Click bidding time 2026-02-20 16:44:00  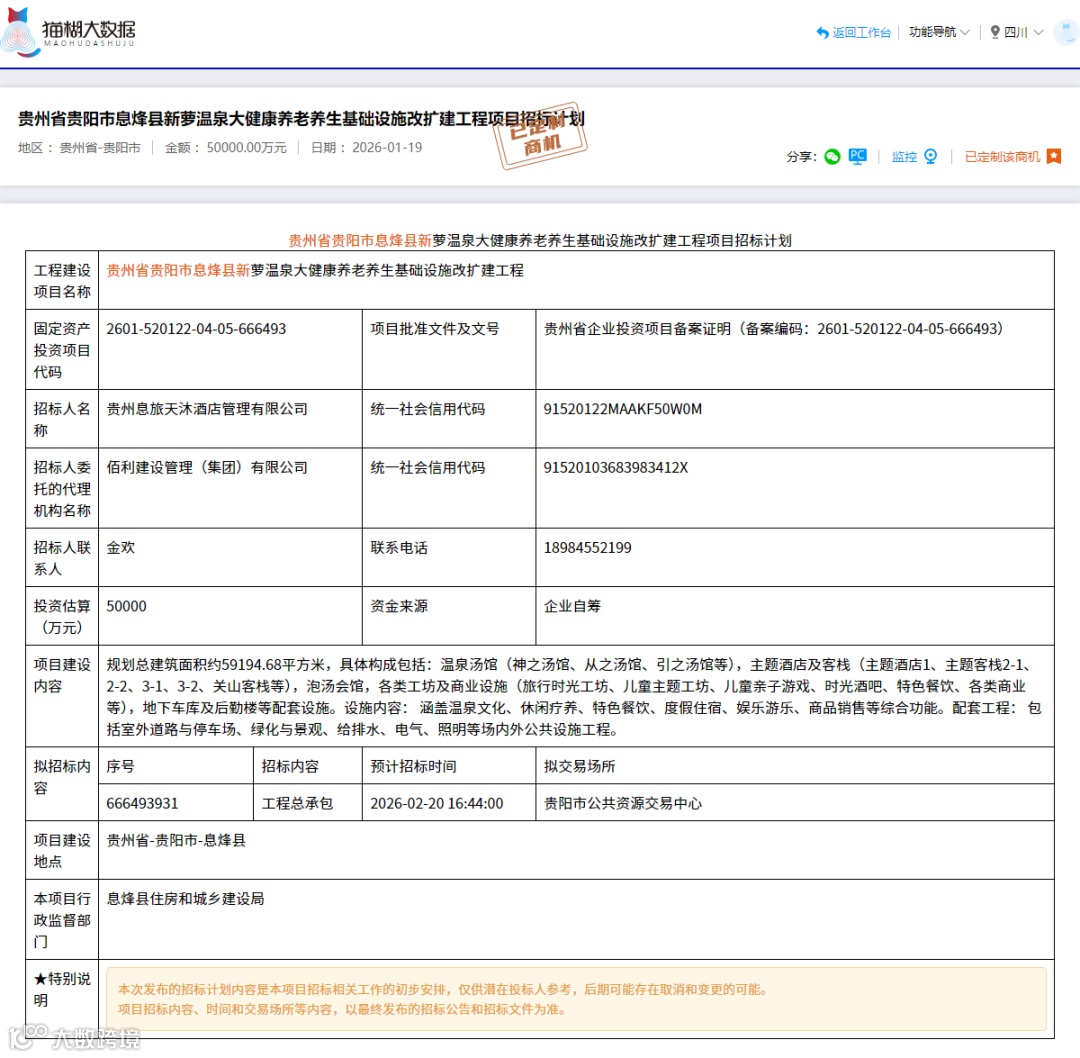(437, 803)
